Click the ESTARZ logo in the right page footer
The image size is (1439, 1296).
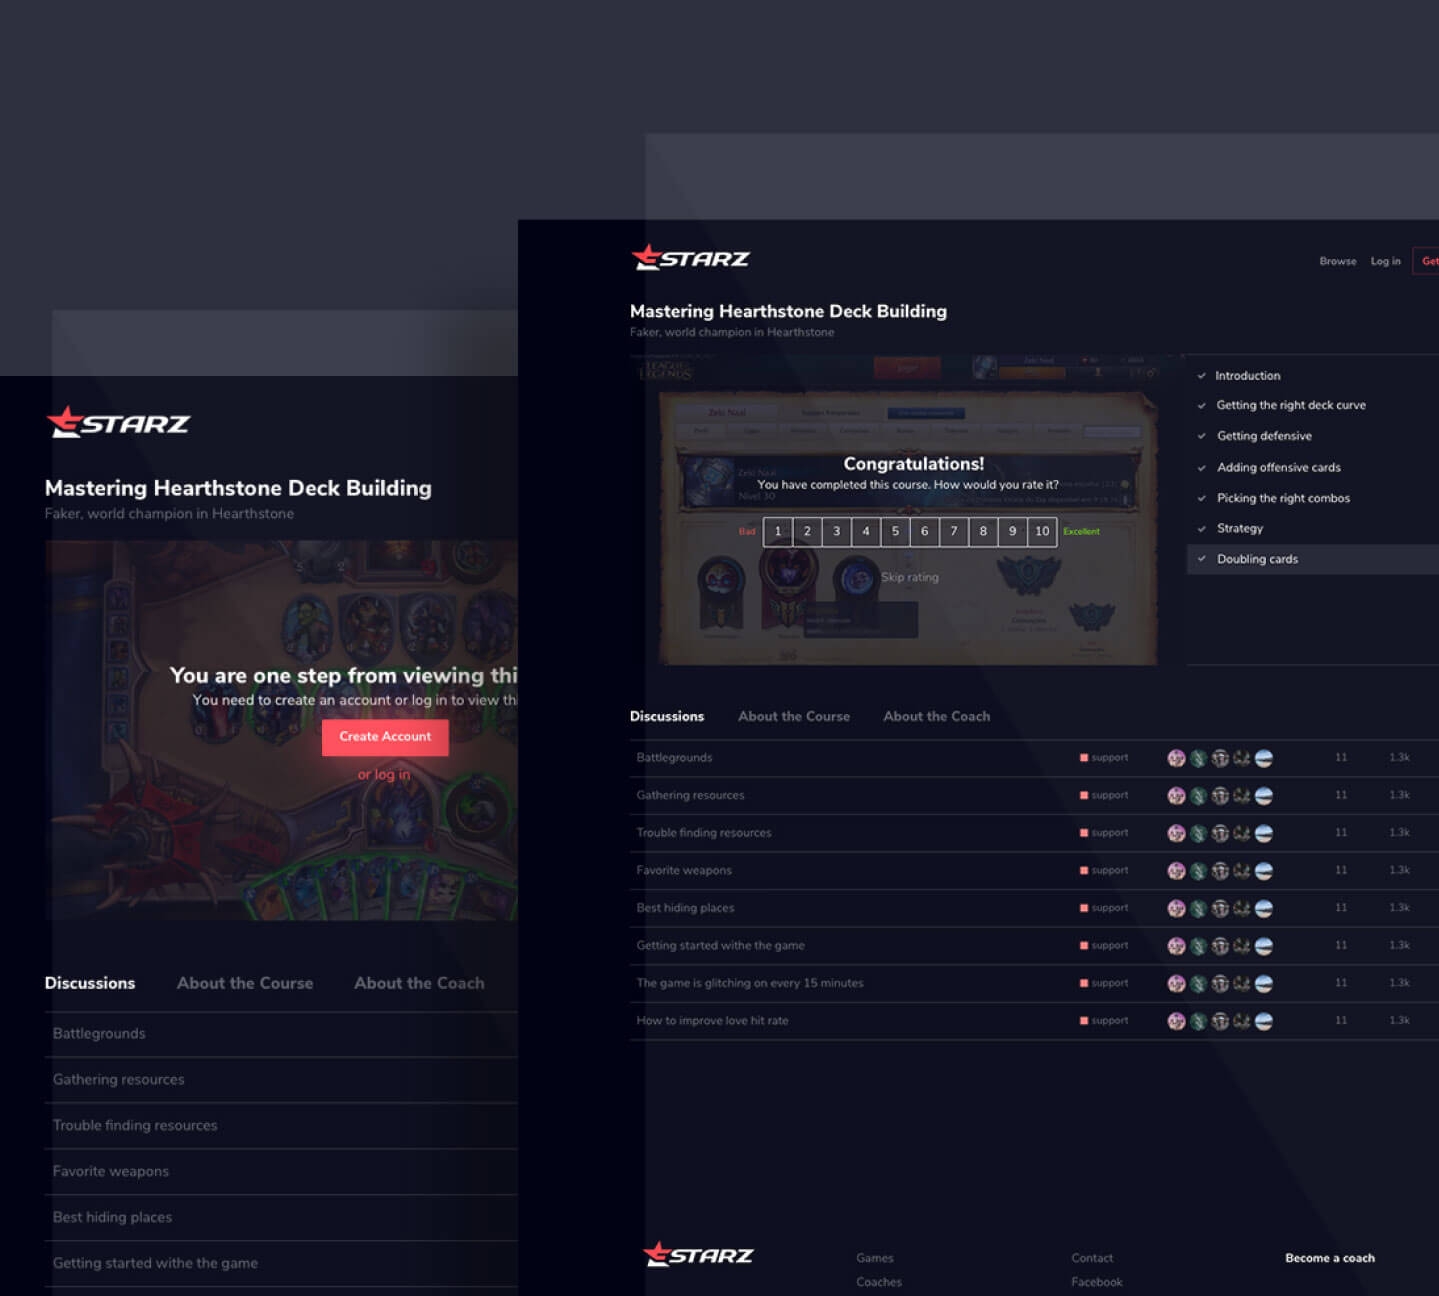pos(698,1254)
